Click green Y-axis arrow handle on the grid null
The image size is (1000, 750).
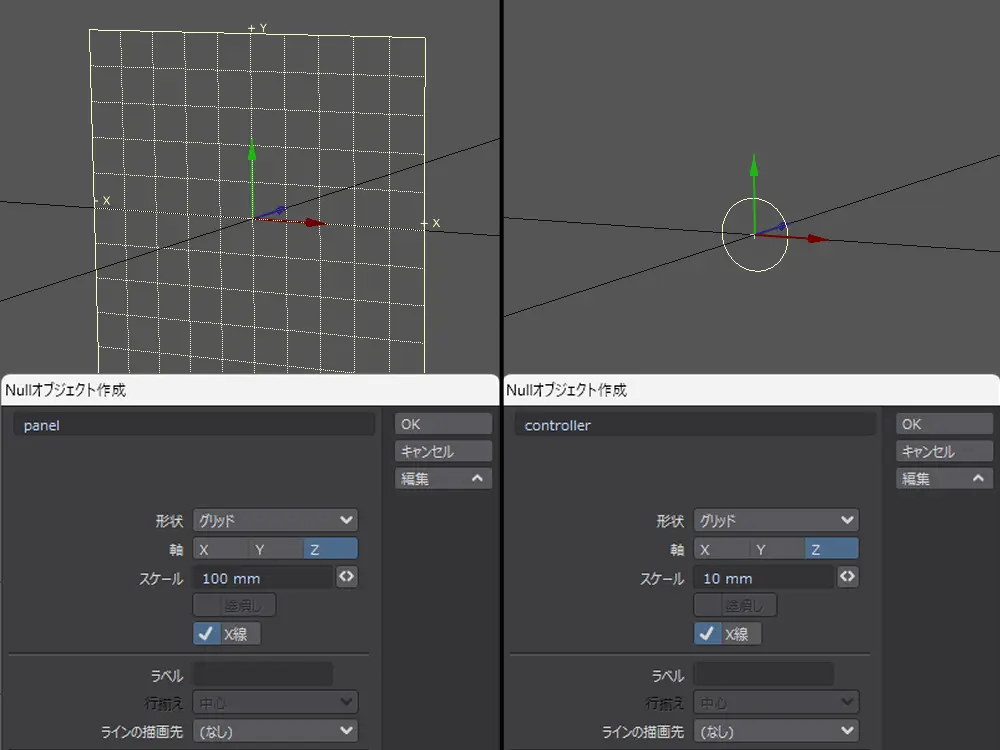tap(252, 150)
